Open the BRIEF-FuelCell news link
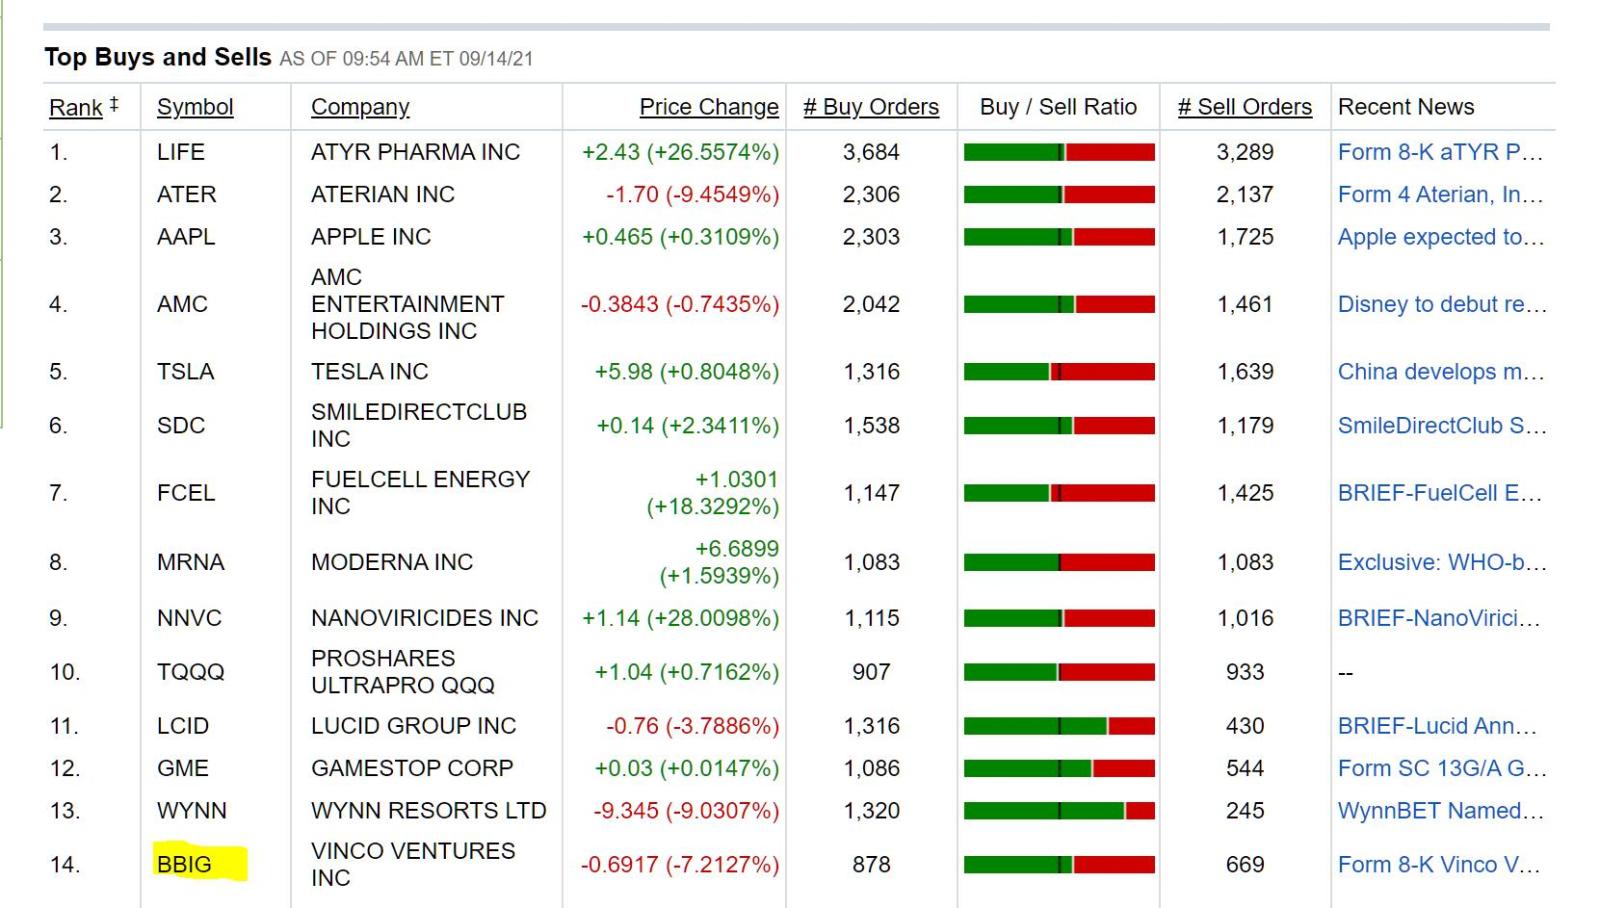Viewport: 1600px width, 908px height. point(1440,493)
